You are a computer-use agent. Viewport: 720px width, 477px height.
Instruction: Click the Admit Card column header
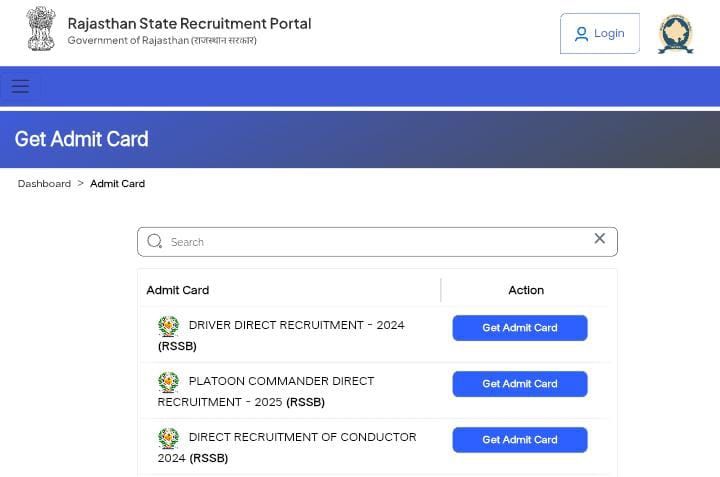coord(178,290)
